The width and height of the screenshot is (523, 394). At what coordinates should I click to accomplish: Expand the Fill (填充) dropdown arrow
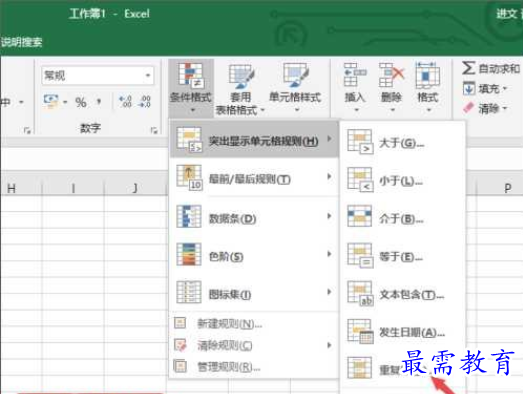point(505,89)
